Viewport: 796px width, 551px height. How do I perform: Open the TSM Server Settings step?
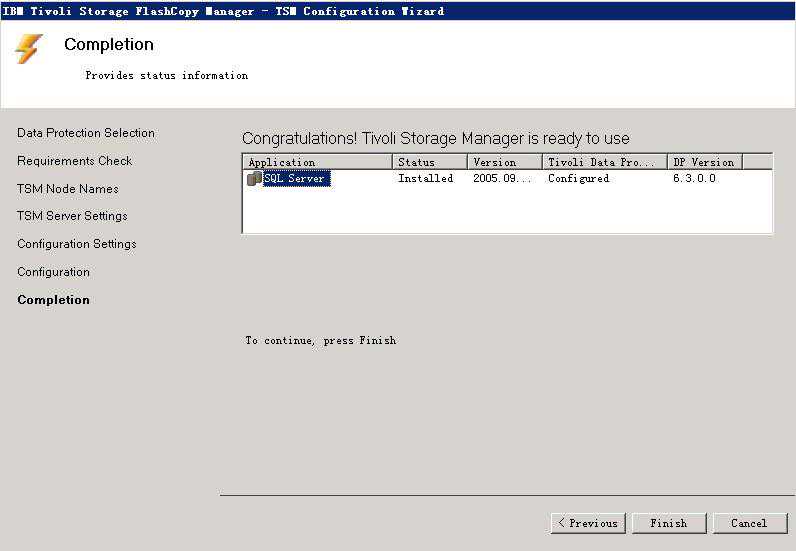click(x=72, y=216)
